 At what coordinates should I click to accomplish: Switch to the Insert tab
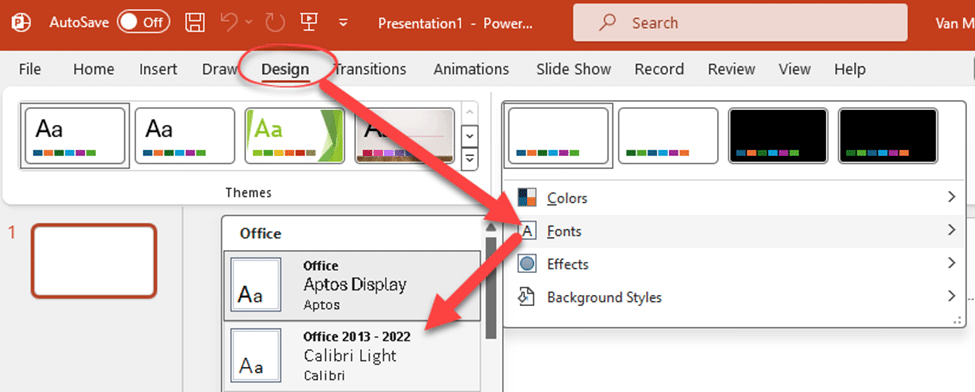tap(158, 69)
